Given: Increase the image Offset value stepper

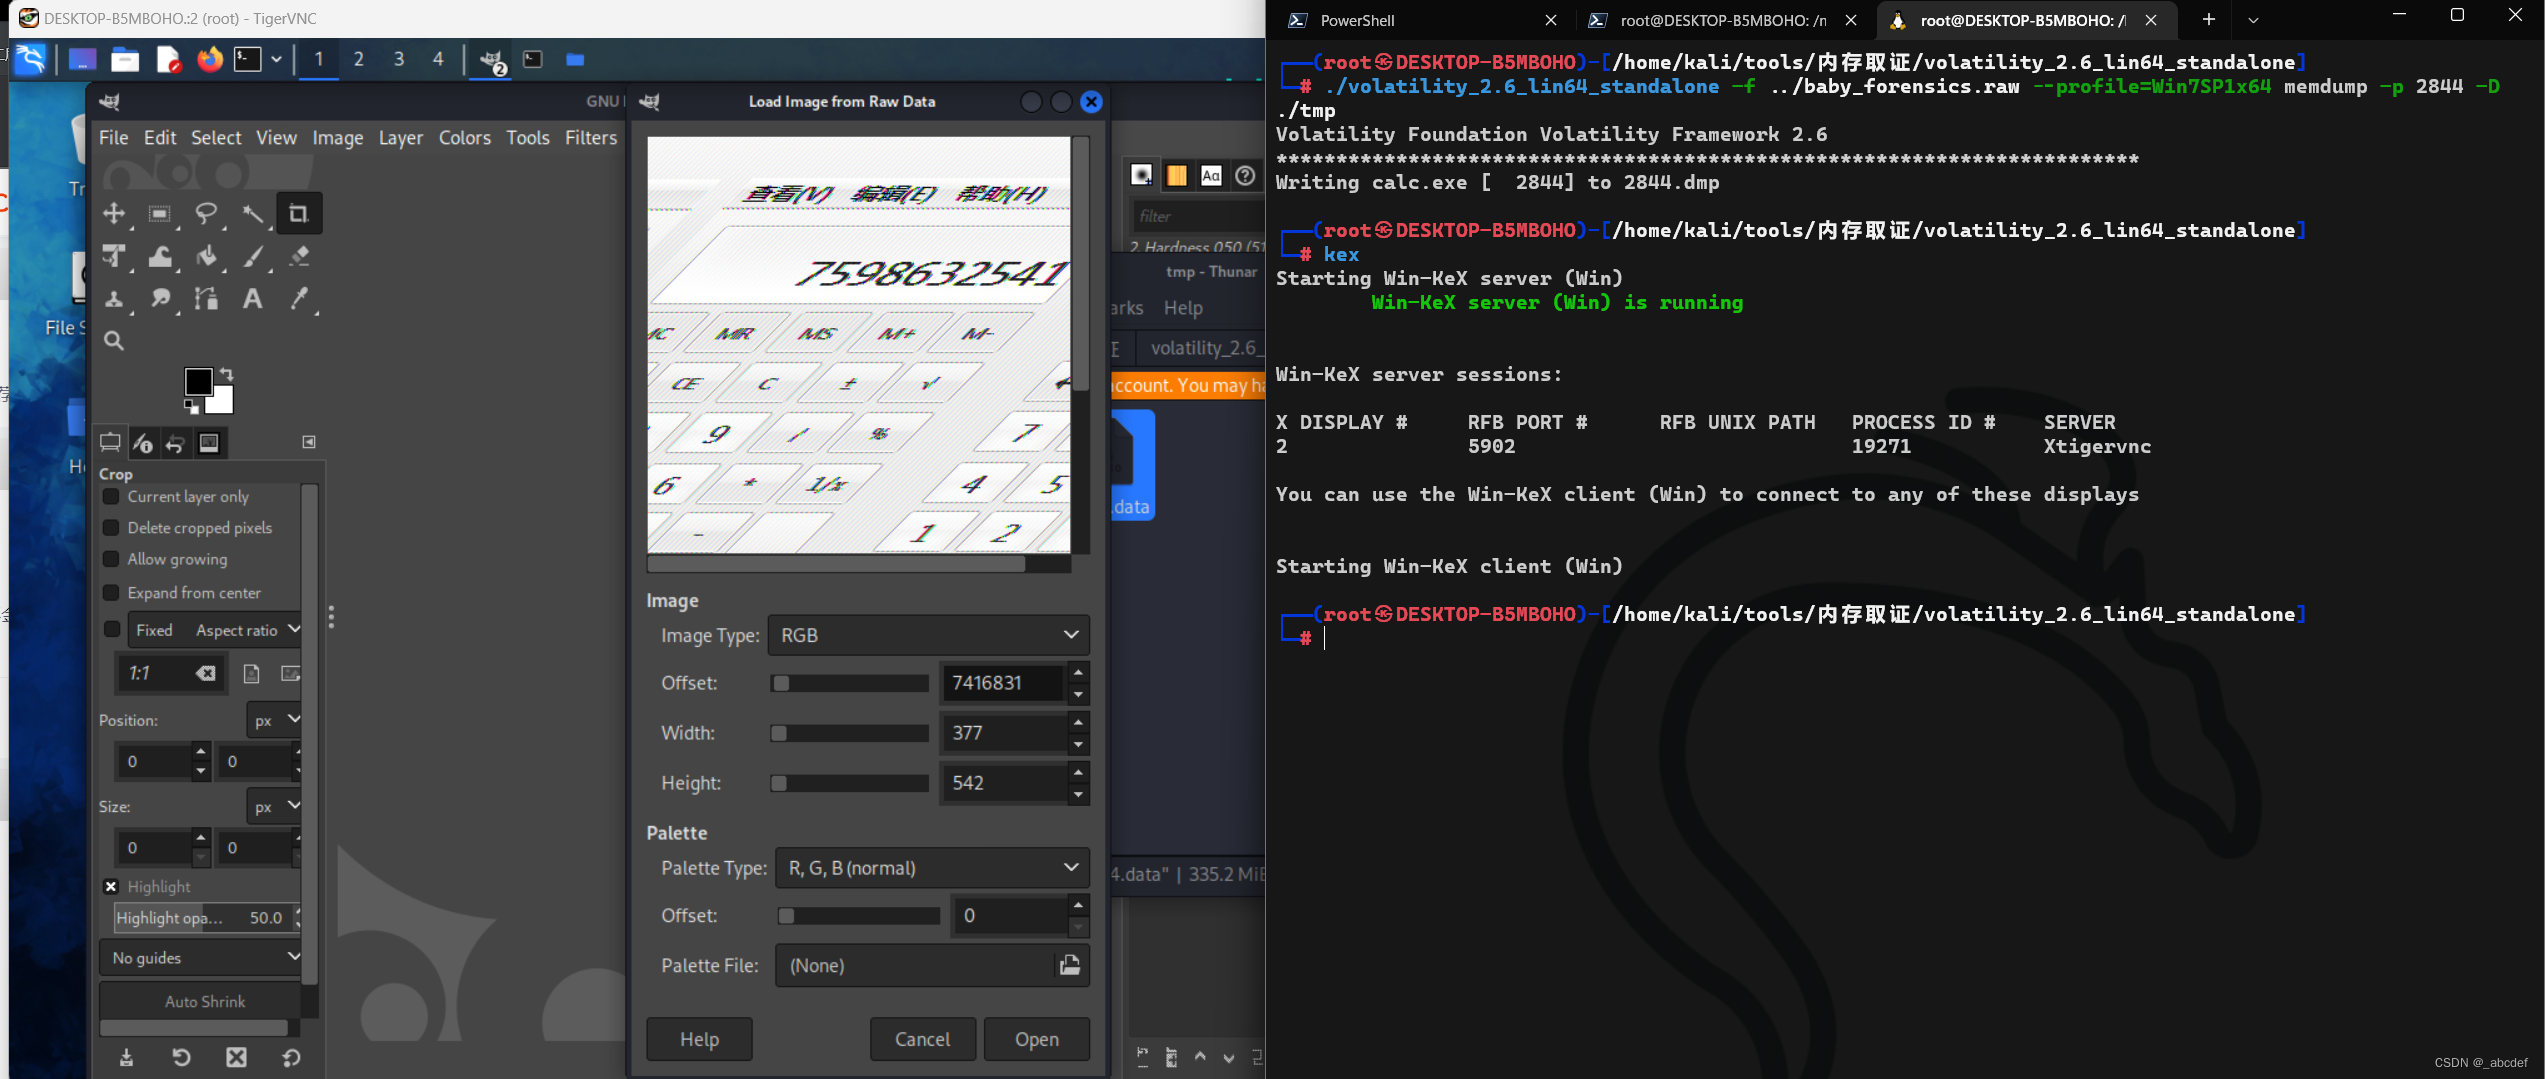Looking at the screenshot, I should 1078,673.
